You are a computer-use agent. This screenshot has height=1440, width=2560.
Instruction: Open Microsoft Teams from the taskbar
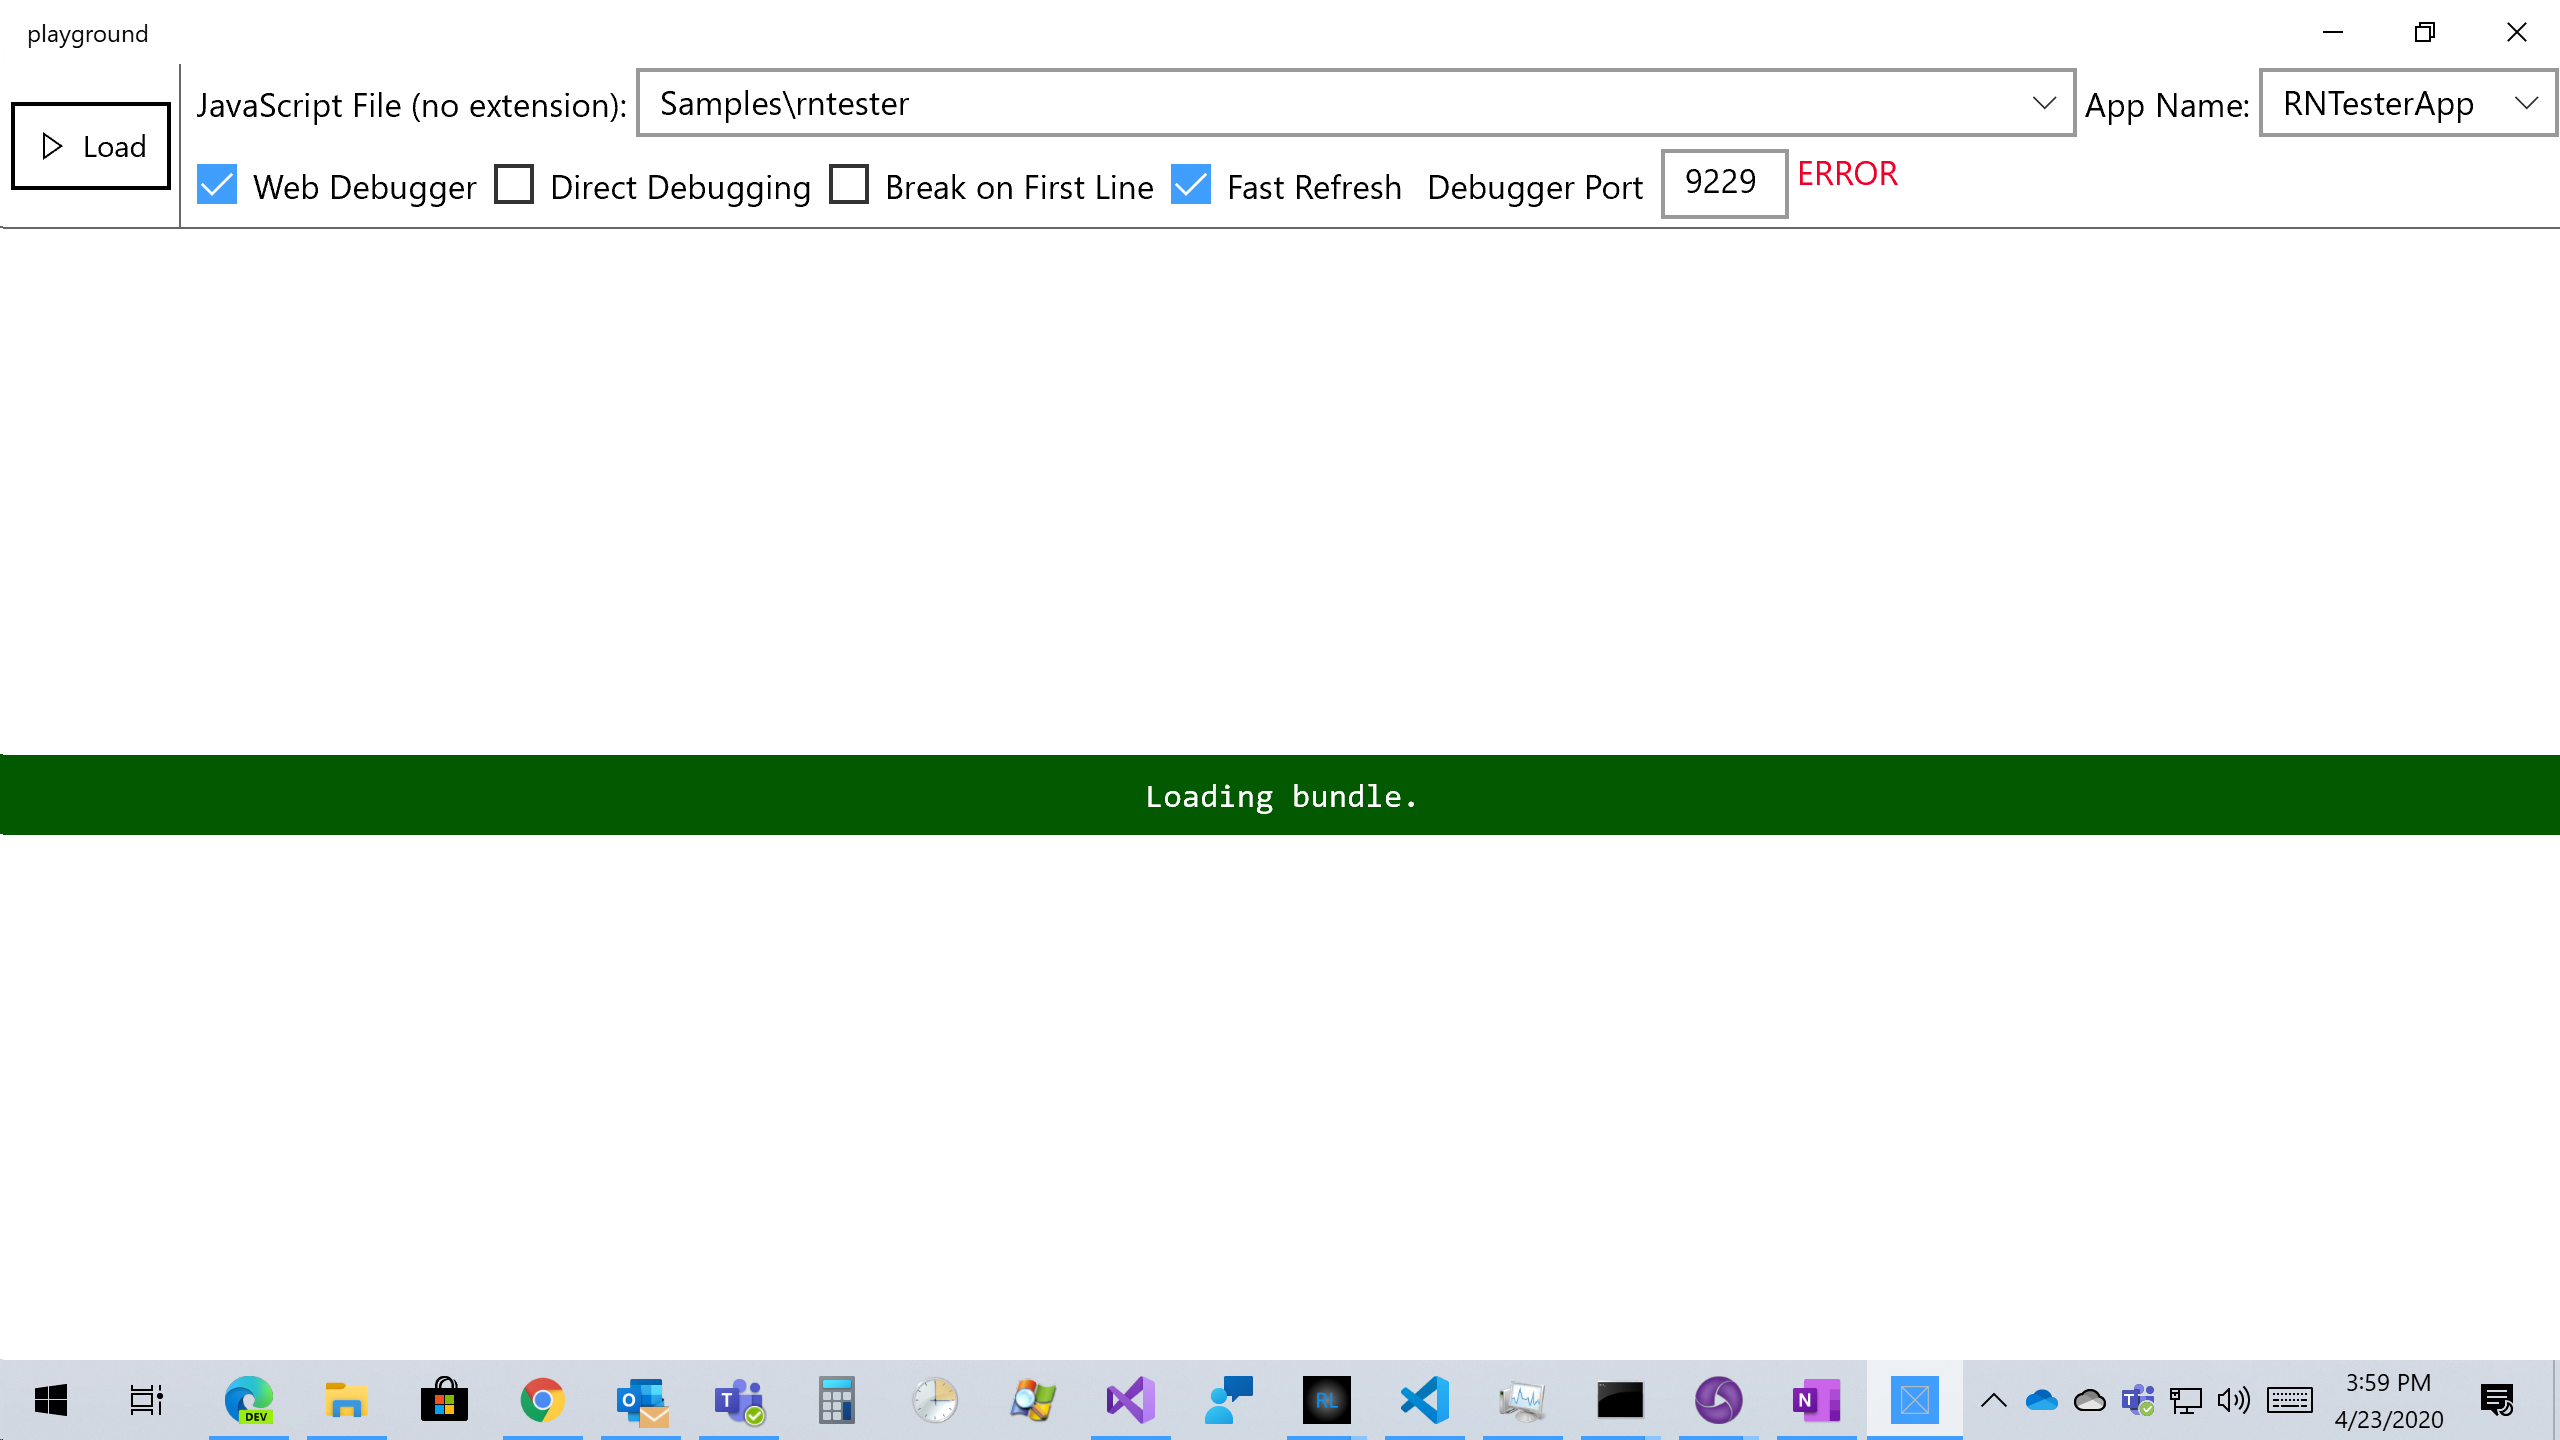coord(739,1400)
